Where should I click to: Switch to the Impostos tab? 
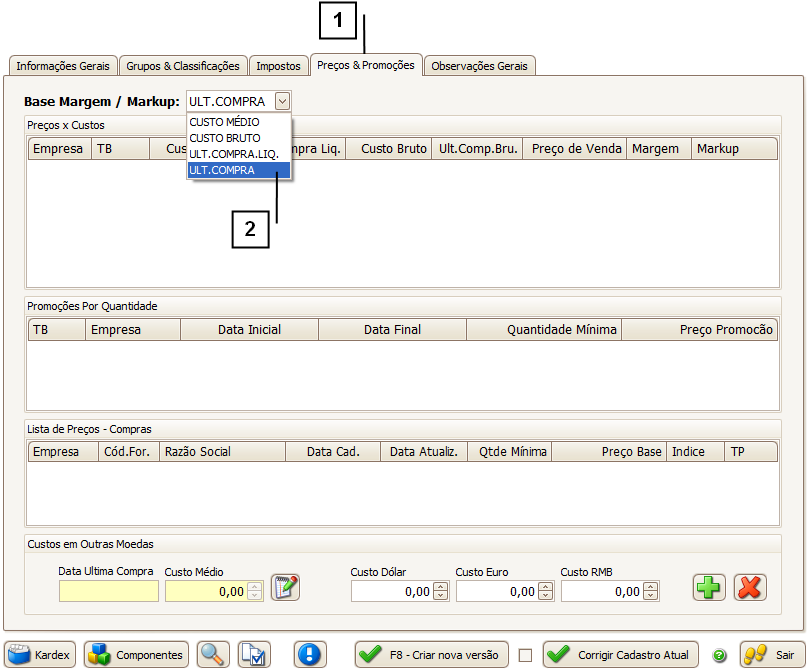(x=278, y=66)
